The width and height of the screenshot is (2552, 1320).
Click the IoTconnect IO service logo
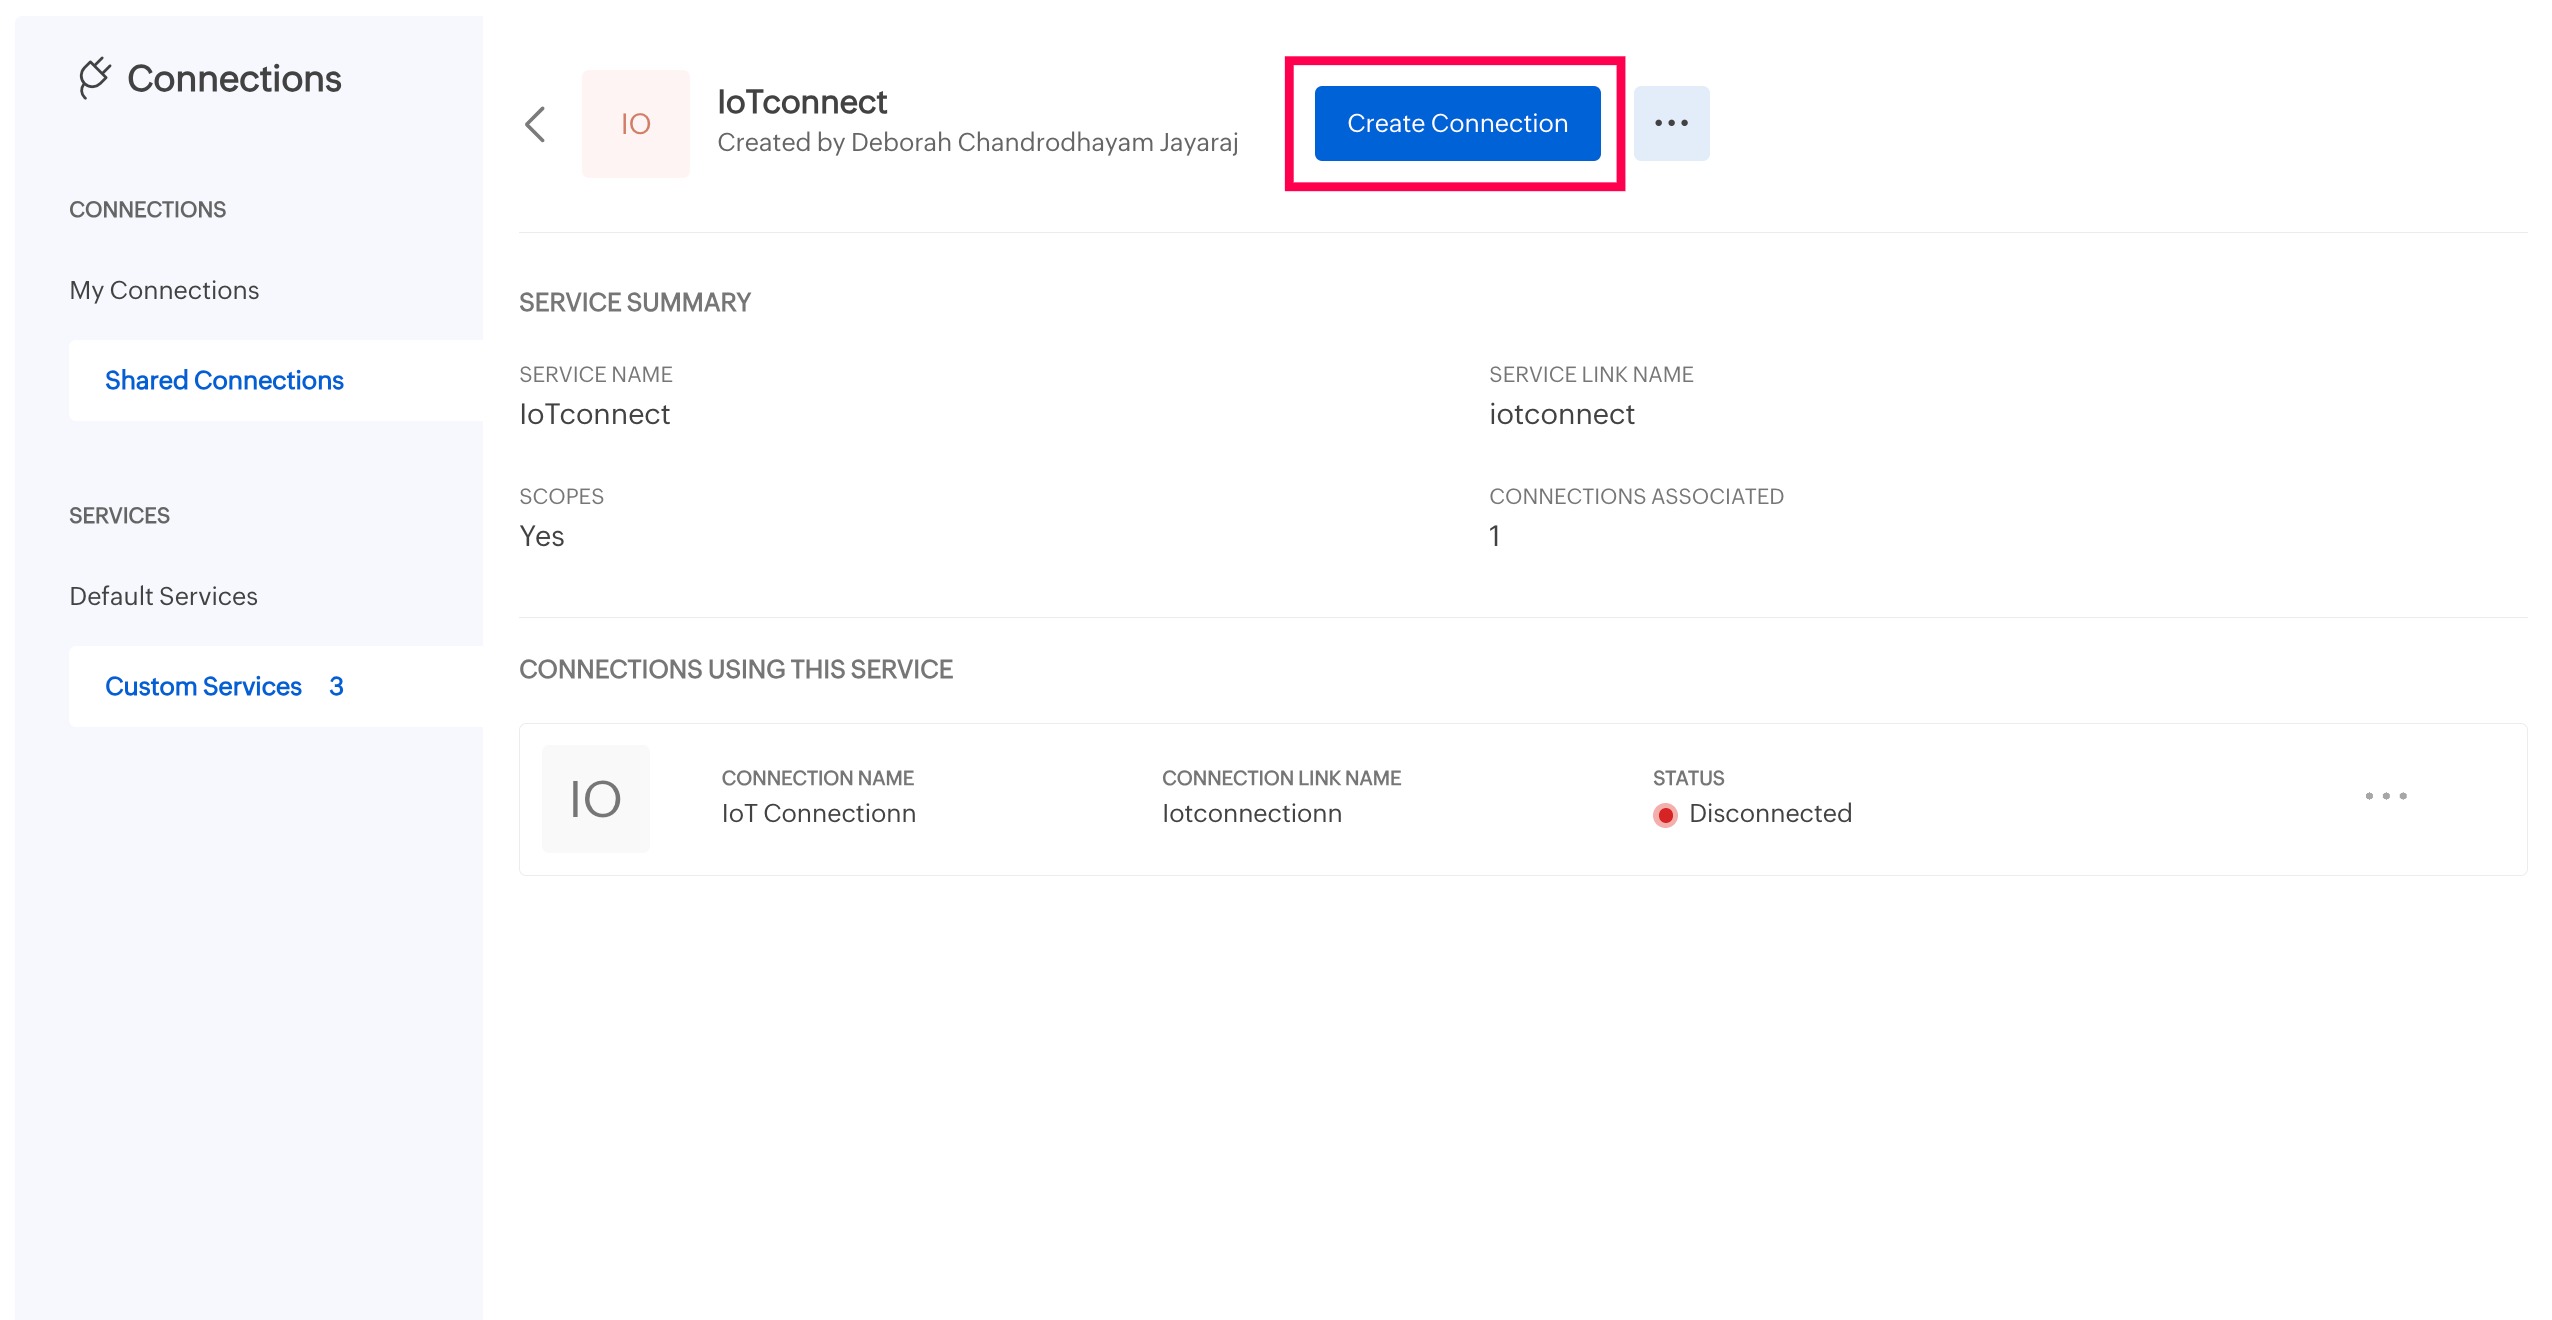click(635, 124)
